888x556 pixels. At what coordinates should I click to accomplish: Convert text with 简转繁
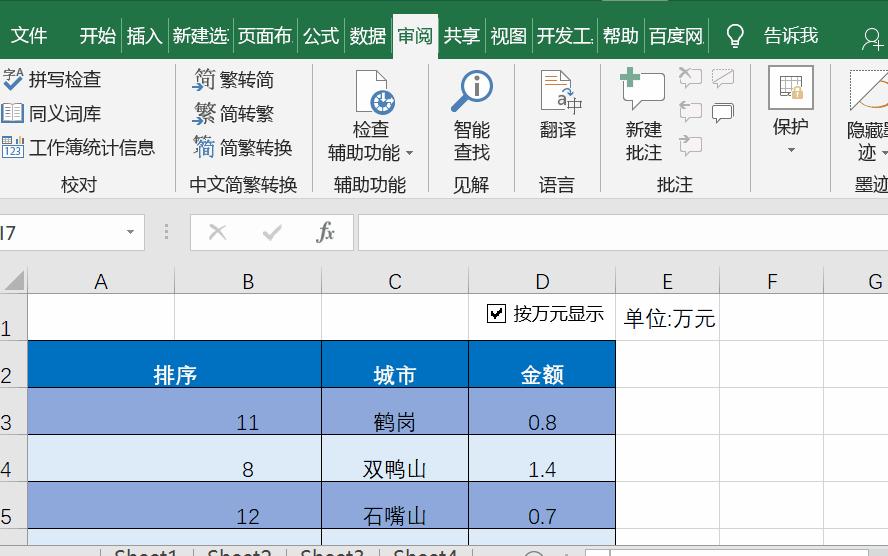pyautogui.click(x=233, y=113)
